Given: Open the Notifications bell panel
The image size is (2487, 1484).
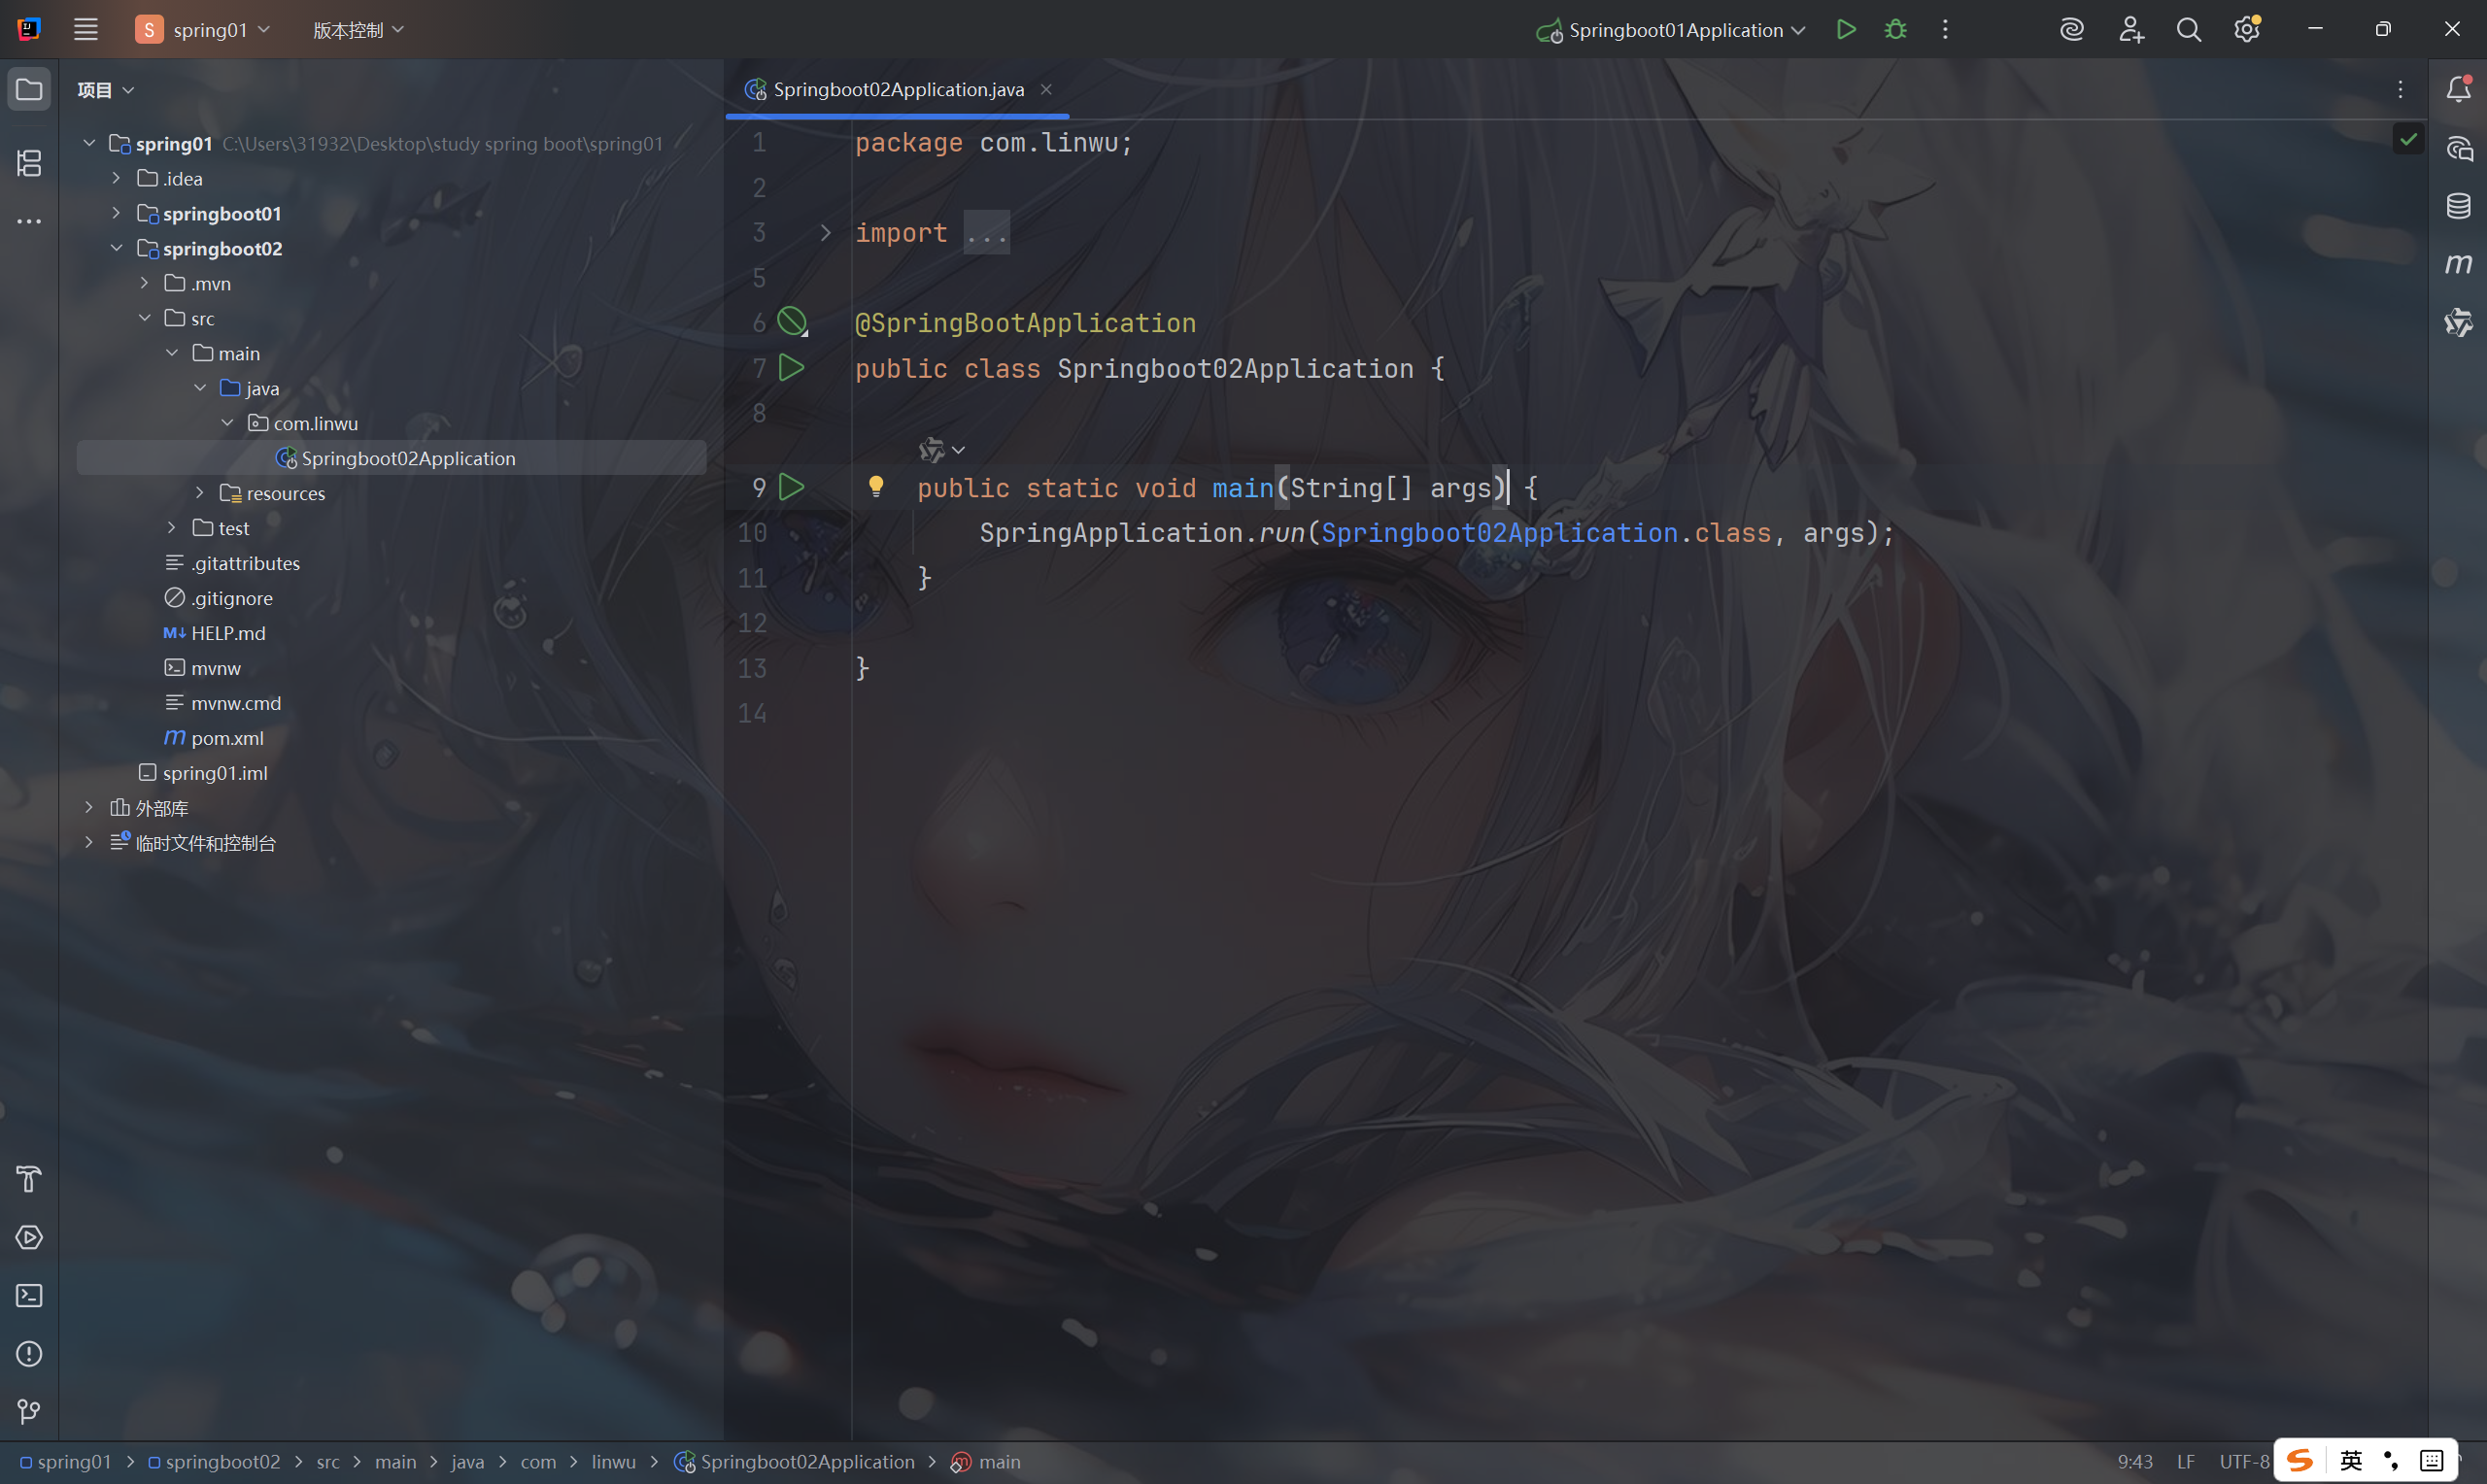Looking at the screenshot, I should click(x=2458, y=90).
